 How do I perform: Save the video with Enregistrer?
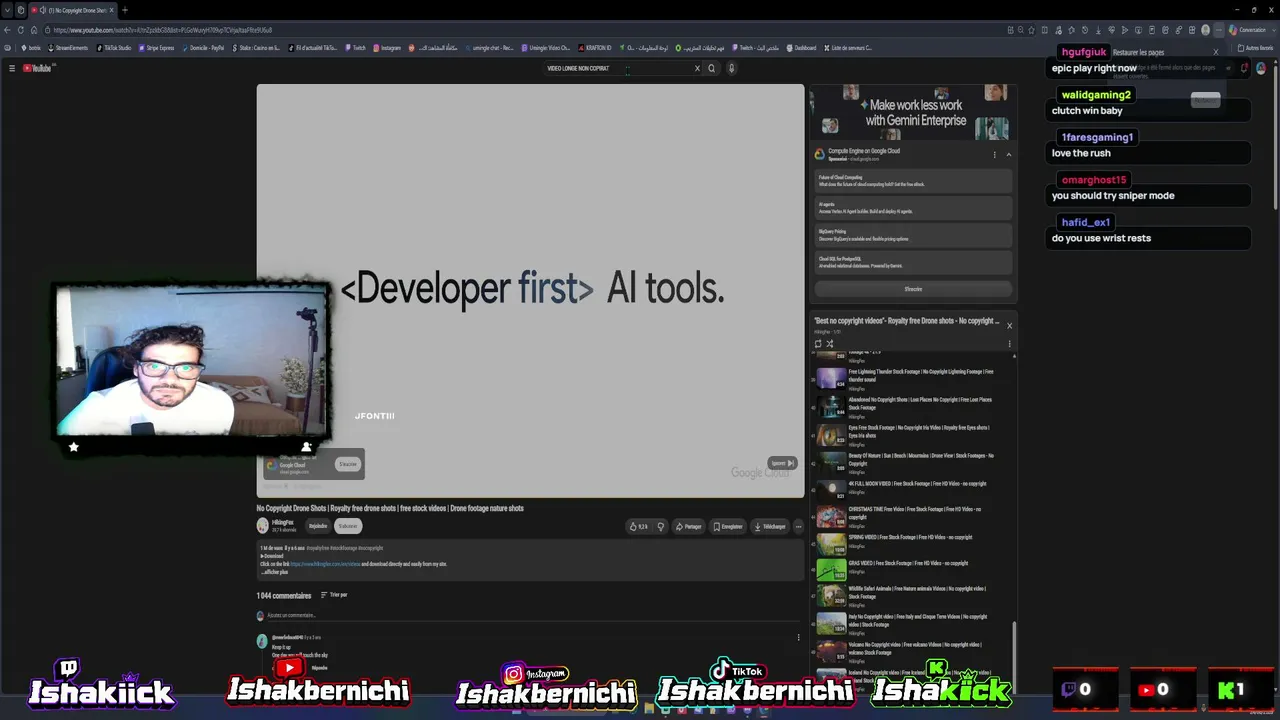(x=728, y=526)
